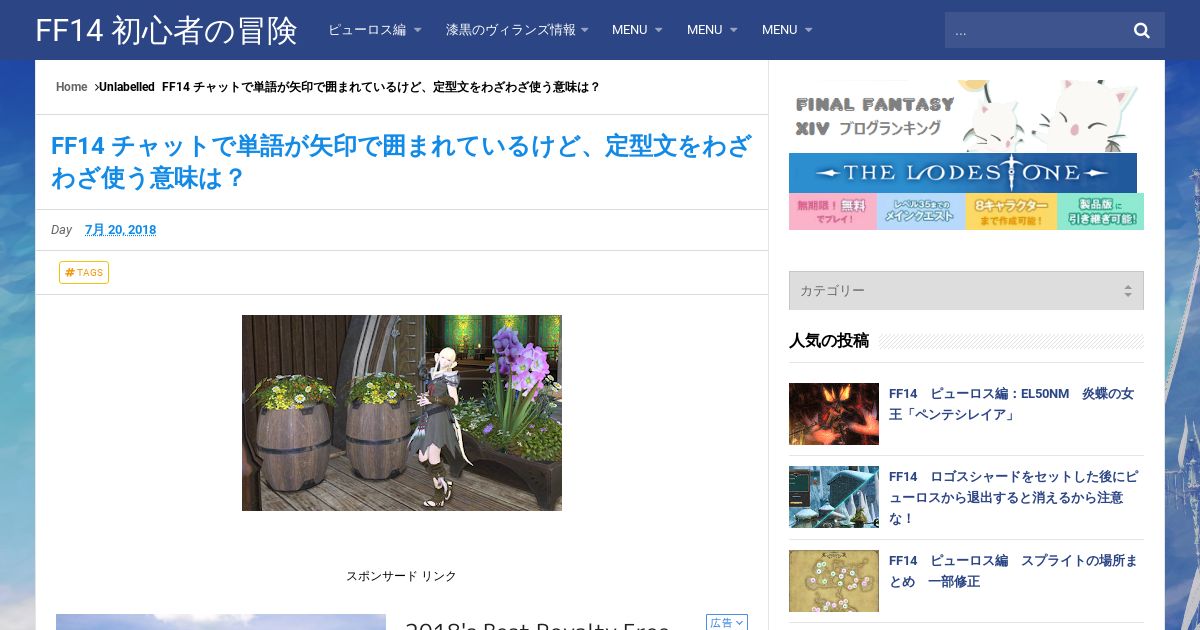
Task: Open the ペンテシレイア post thumbnail
Action: tap(834, 414)
